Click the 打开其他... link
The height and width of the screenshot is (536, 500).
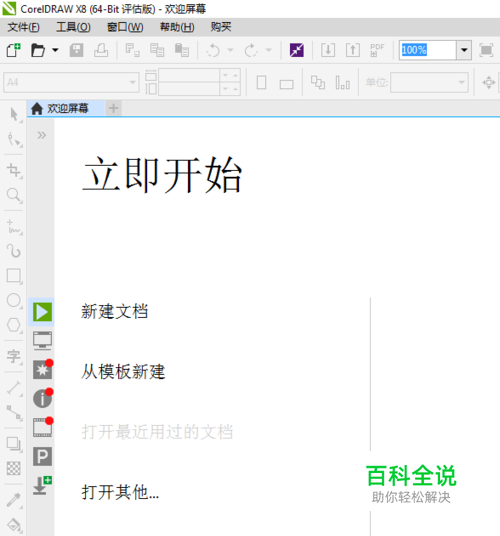click(x=120, y=492)
